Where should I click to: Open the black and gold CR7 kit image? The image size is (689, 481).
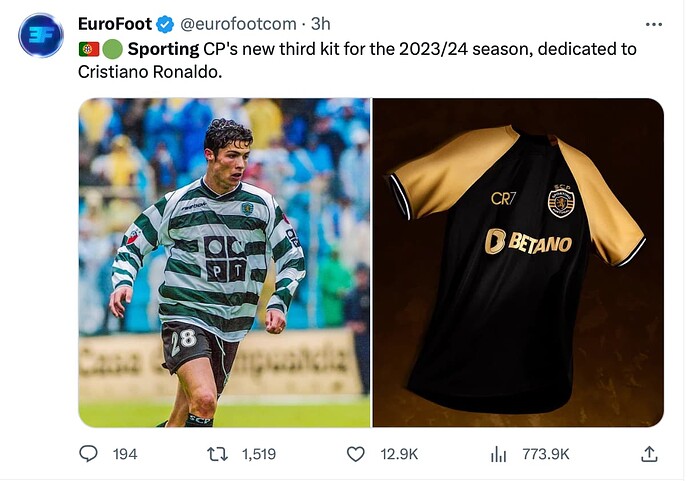(518, 262)
